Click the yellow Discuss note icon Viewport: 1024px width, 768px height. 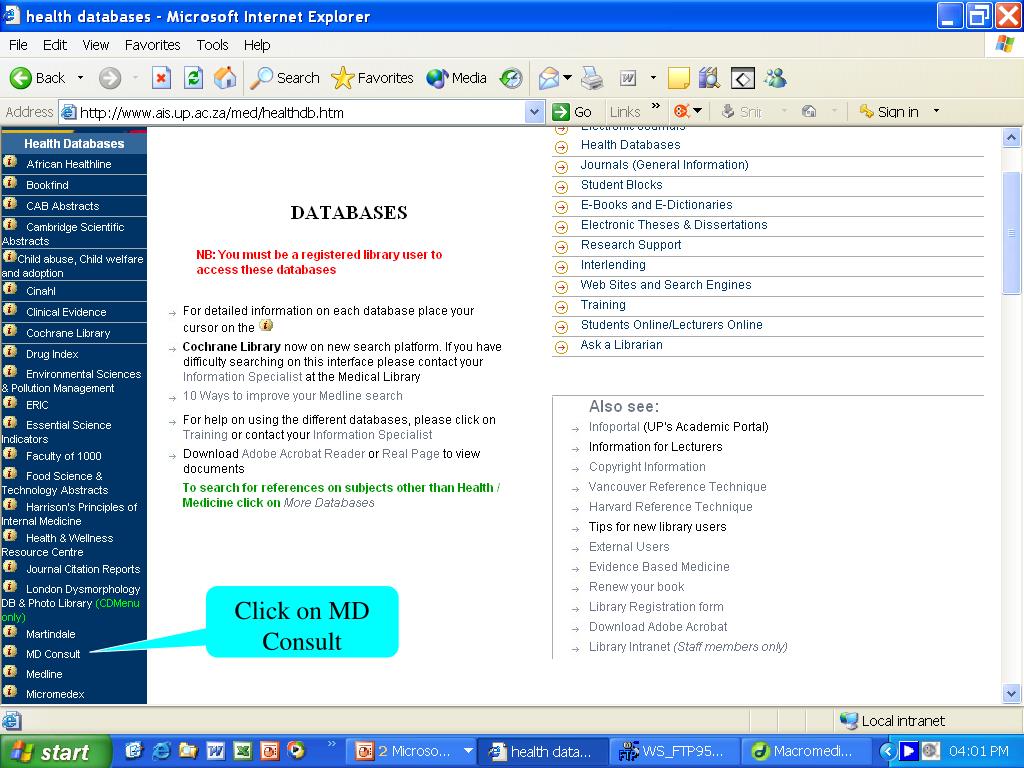(679, 78)
